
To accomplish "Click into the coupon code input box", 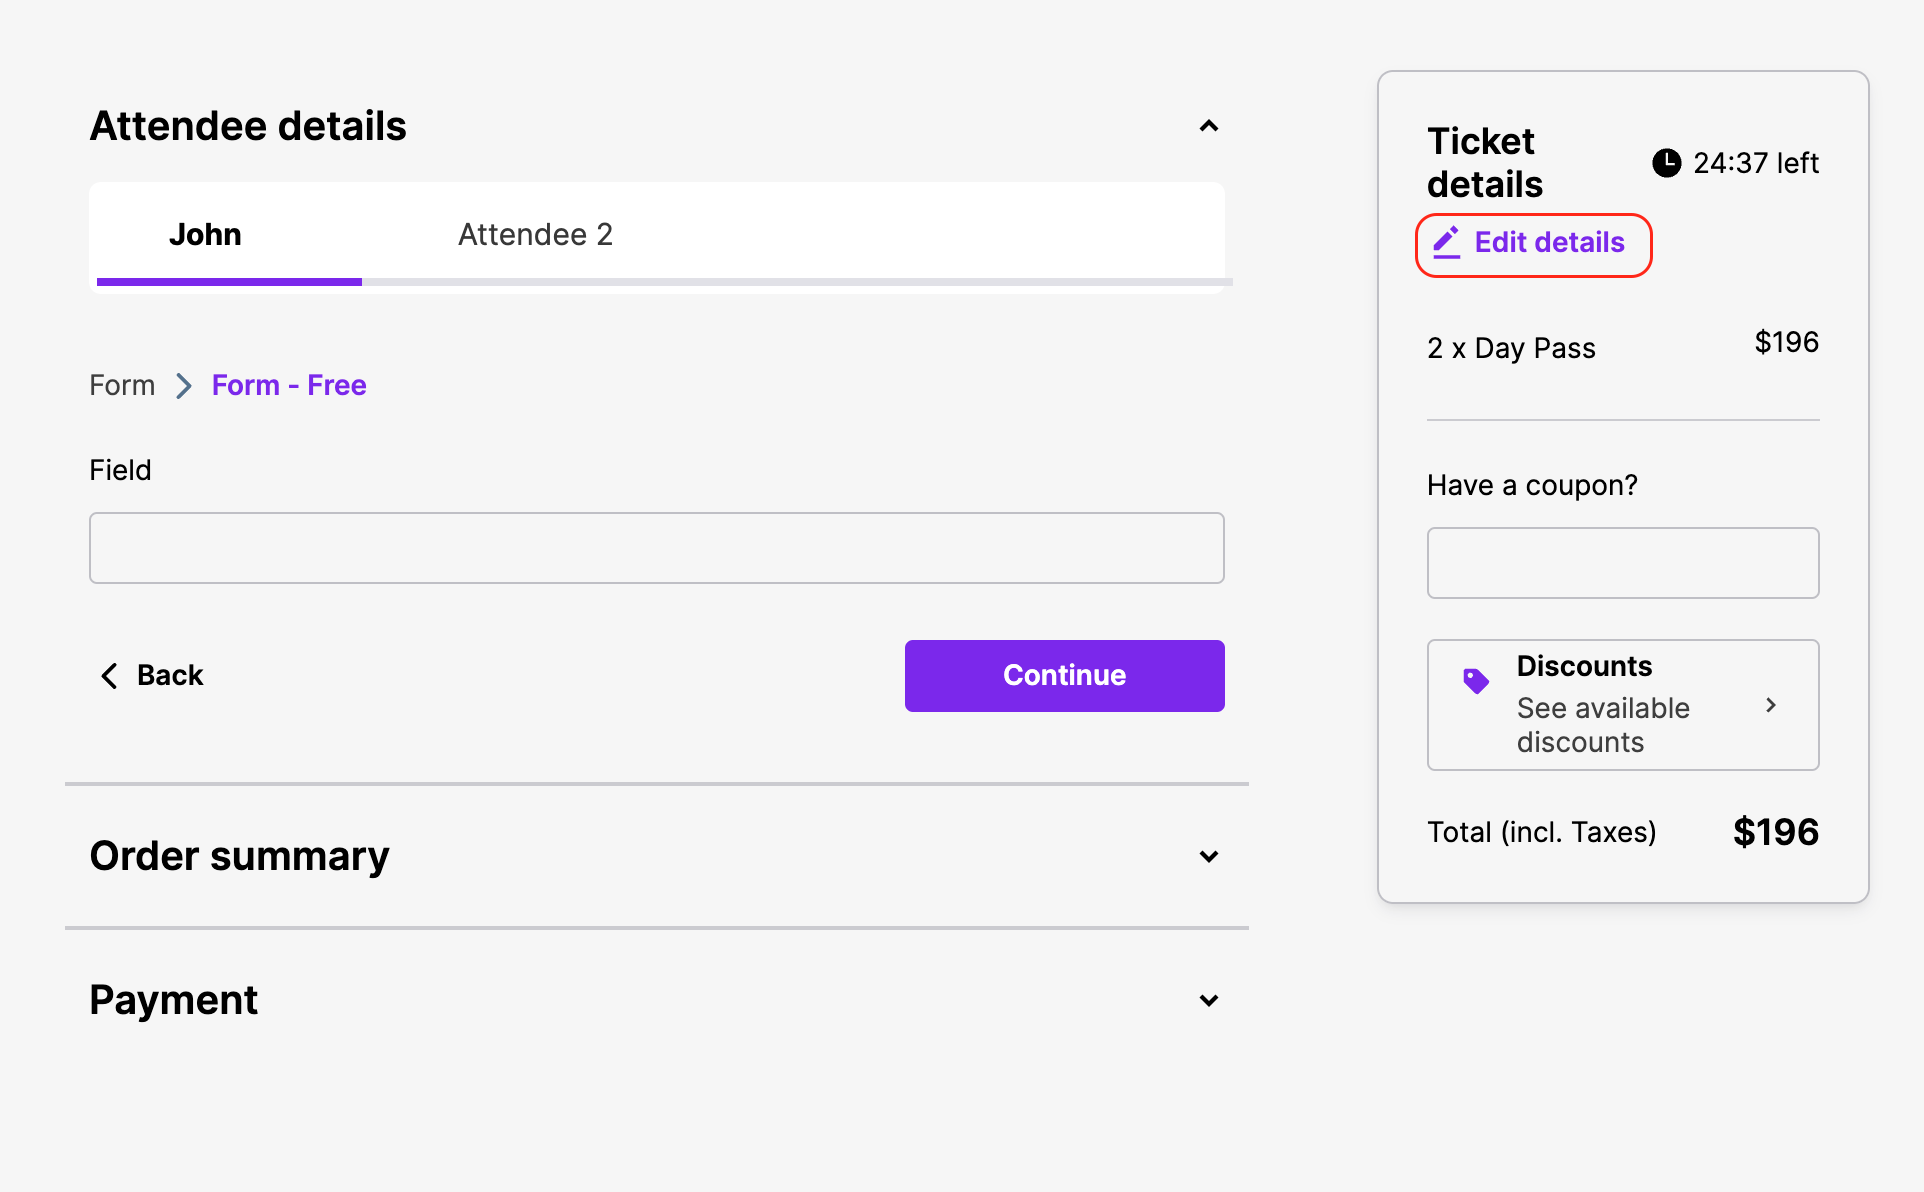I will [1622, 563].
